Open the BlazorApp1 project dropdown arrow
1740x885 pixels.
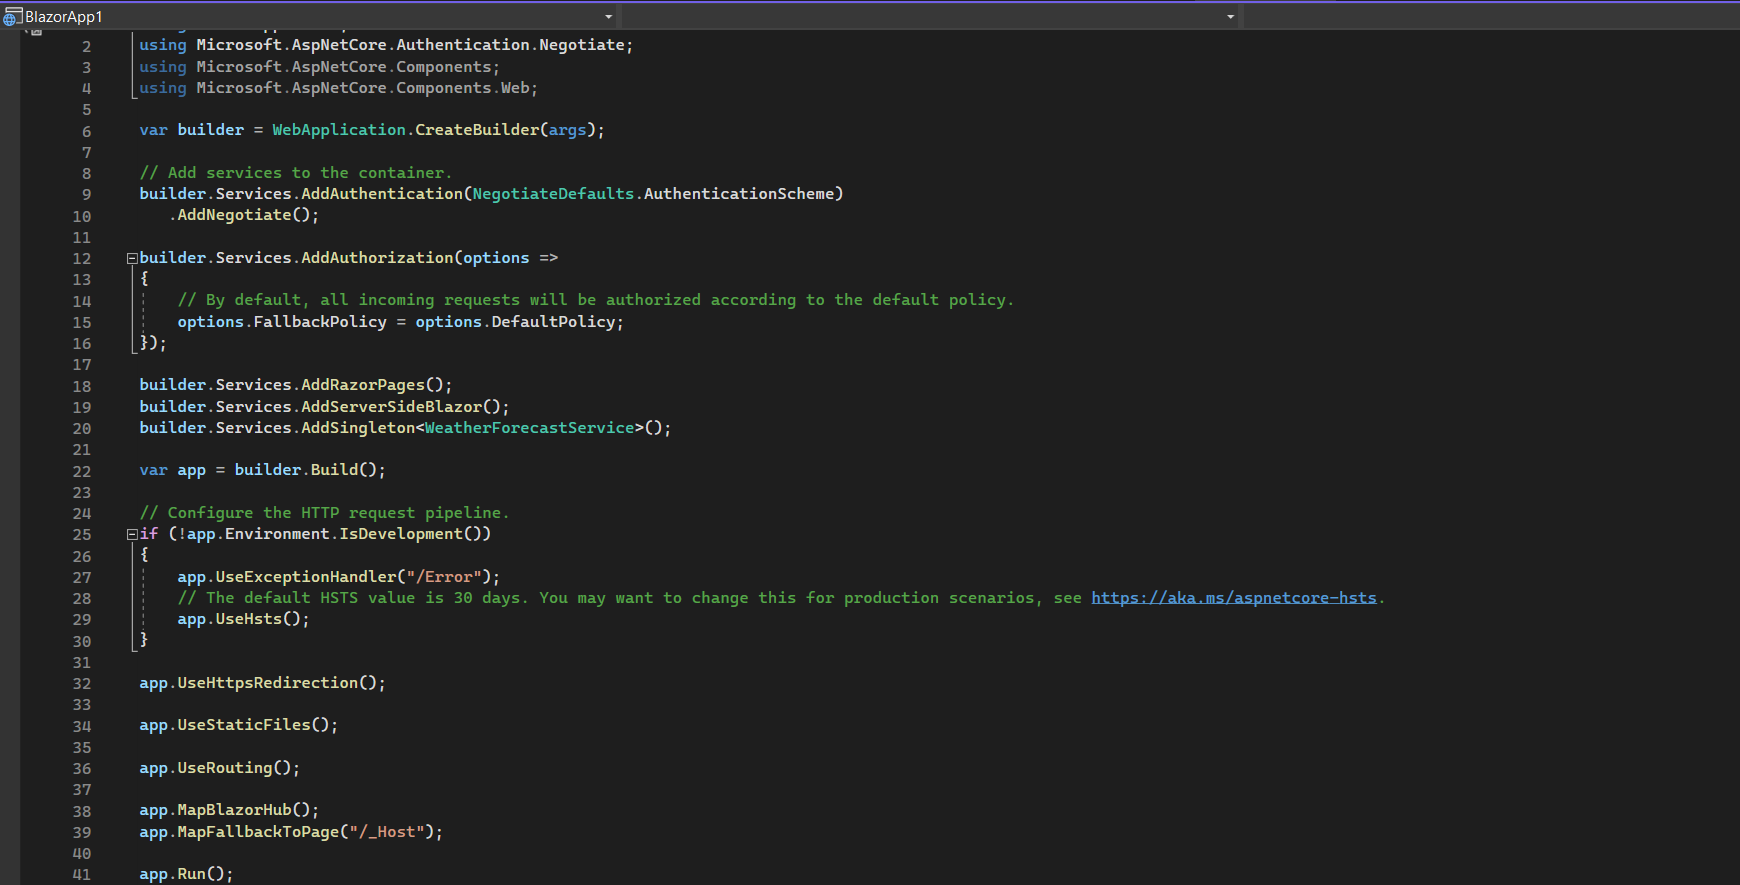point(608,16)
